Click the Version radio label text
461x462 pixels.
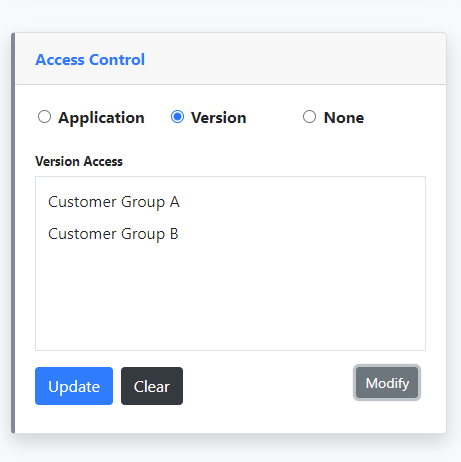[218, 118]
